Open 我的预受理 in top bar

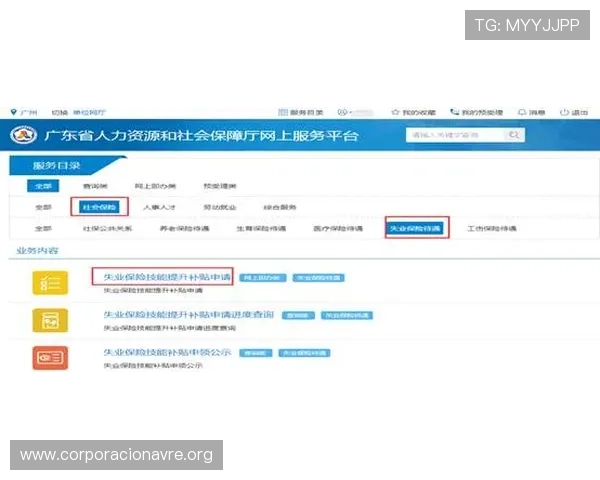[476, 112]
